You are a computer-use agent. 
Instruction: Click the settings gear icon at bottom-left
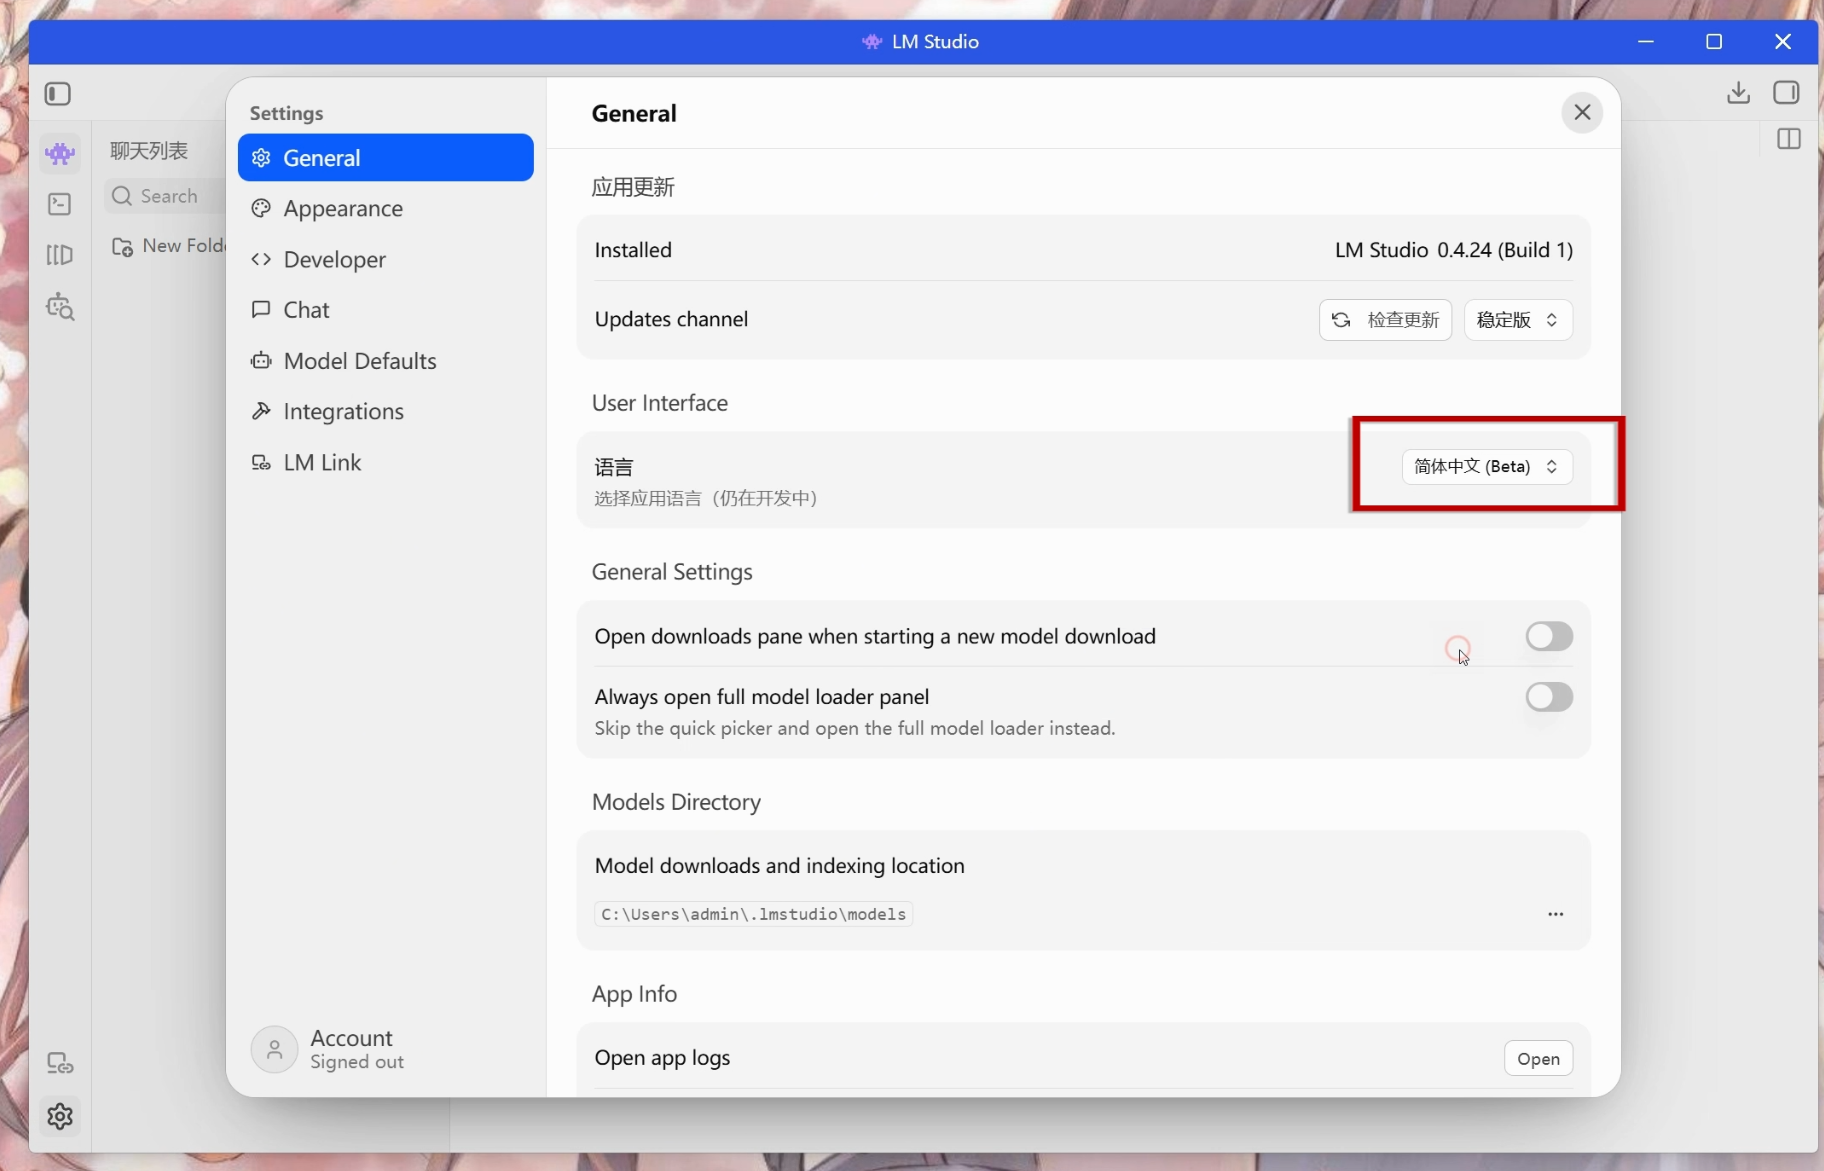[60, 1116]
